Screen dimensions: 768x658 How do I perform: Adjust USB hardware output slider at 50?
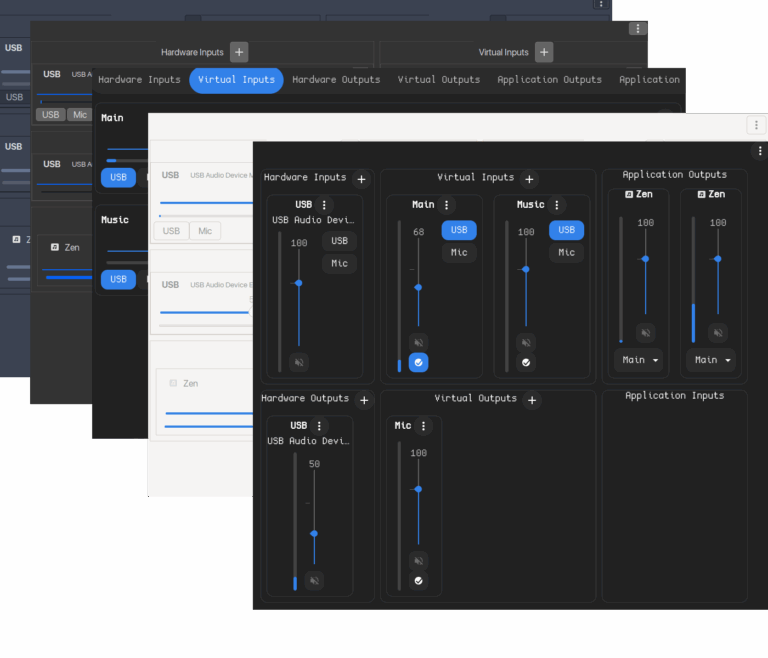click(314, 534)
